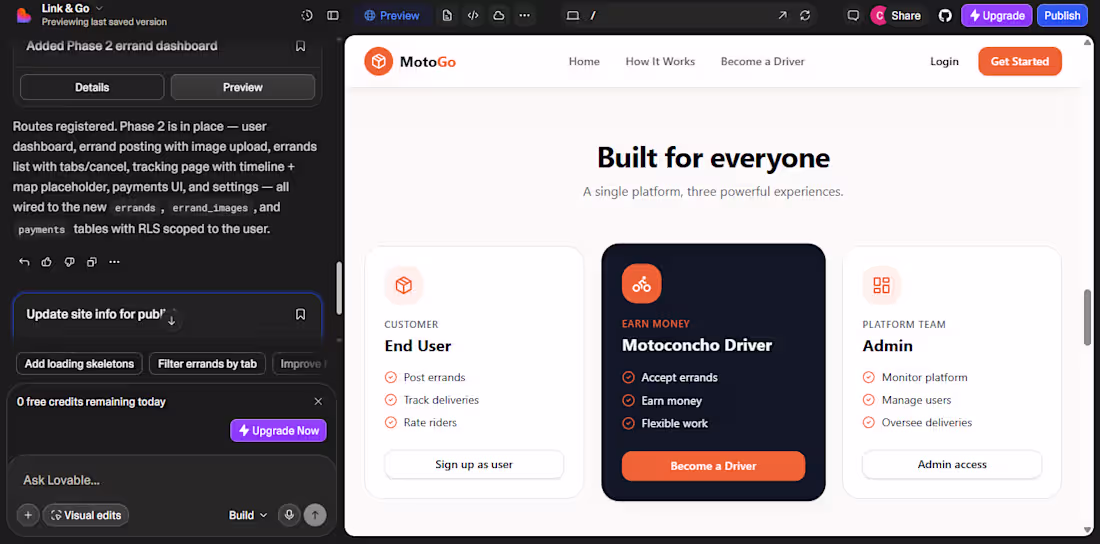Dismiss the free credits notice
Viewport: 1100px width, 544px height.
(x=318, y=402)
